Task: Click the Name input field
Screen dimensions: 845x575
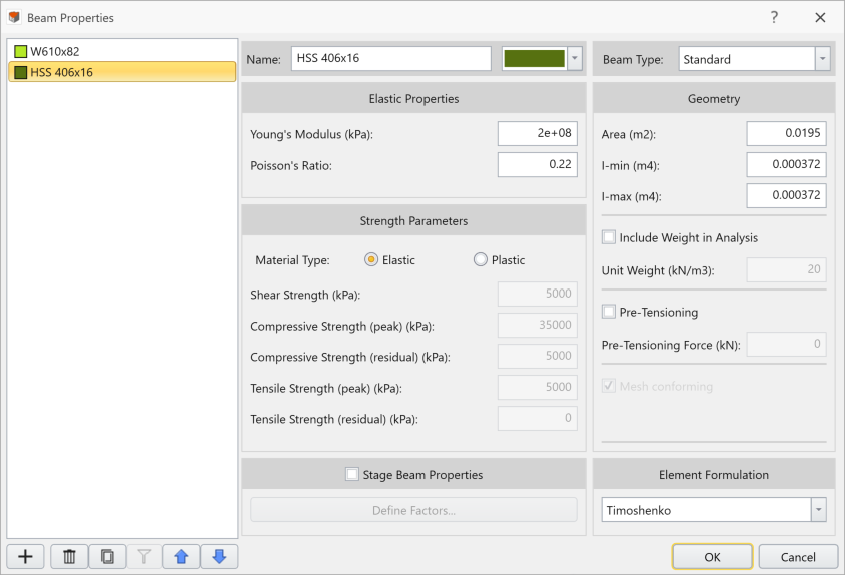Action: pyautogui.click(x=391, y=58)
